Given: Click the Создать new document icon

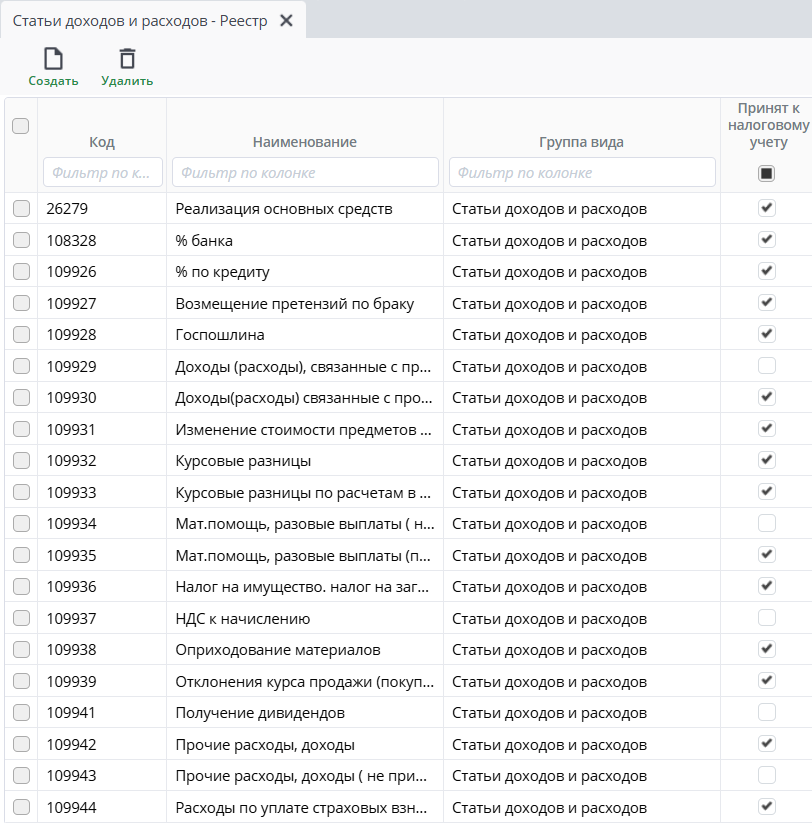Looking at the screenshot, I should point(53,59).
